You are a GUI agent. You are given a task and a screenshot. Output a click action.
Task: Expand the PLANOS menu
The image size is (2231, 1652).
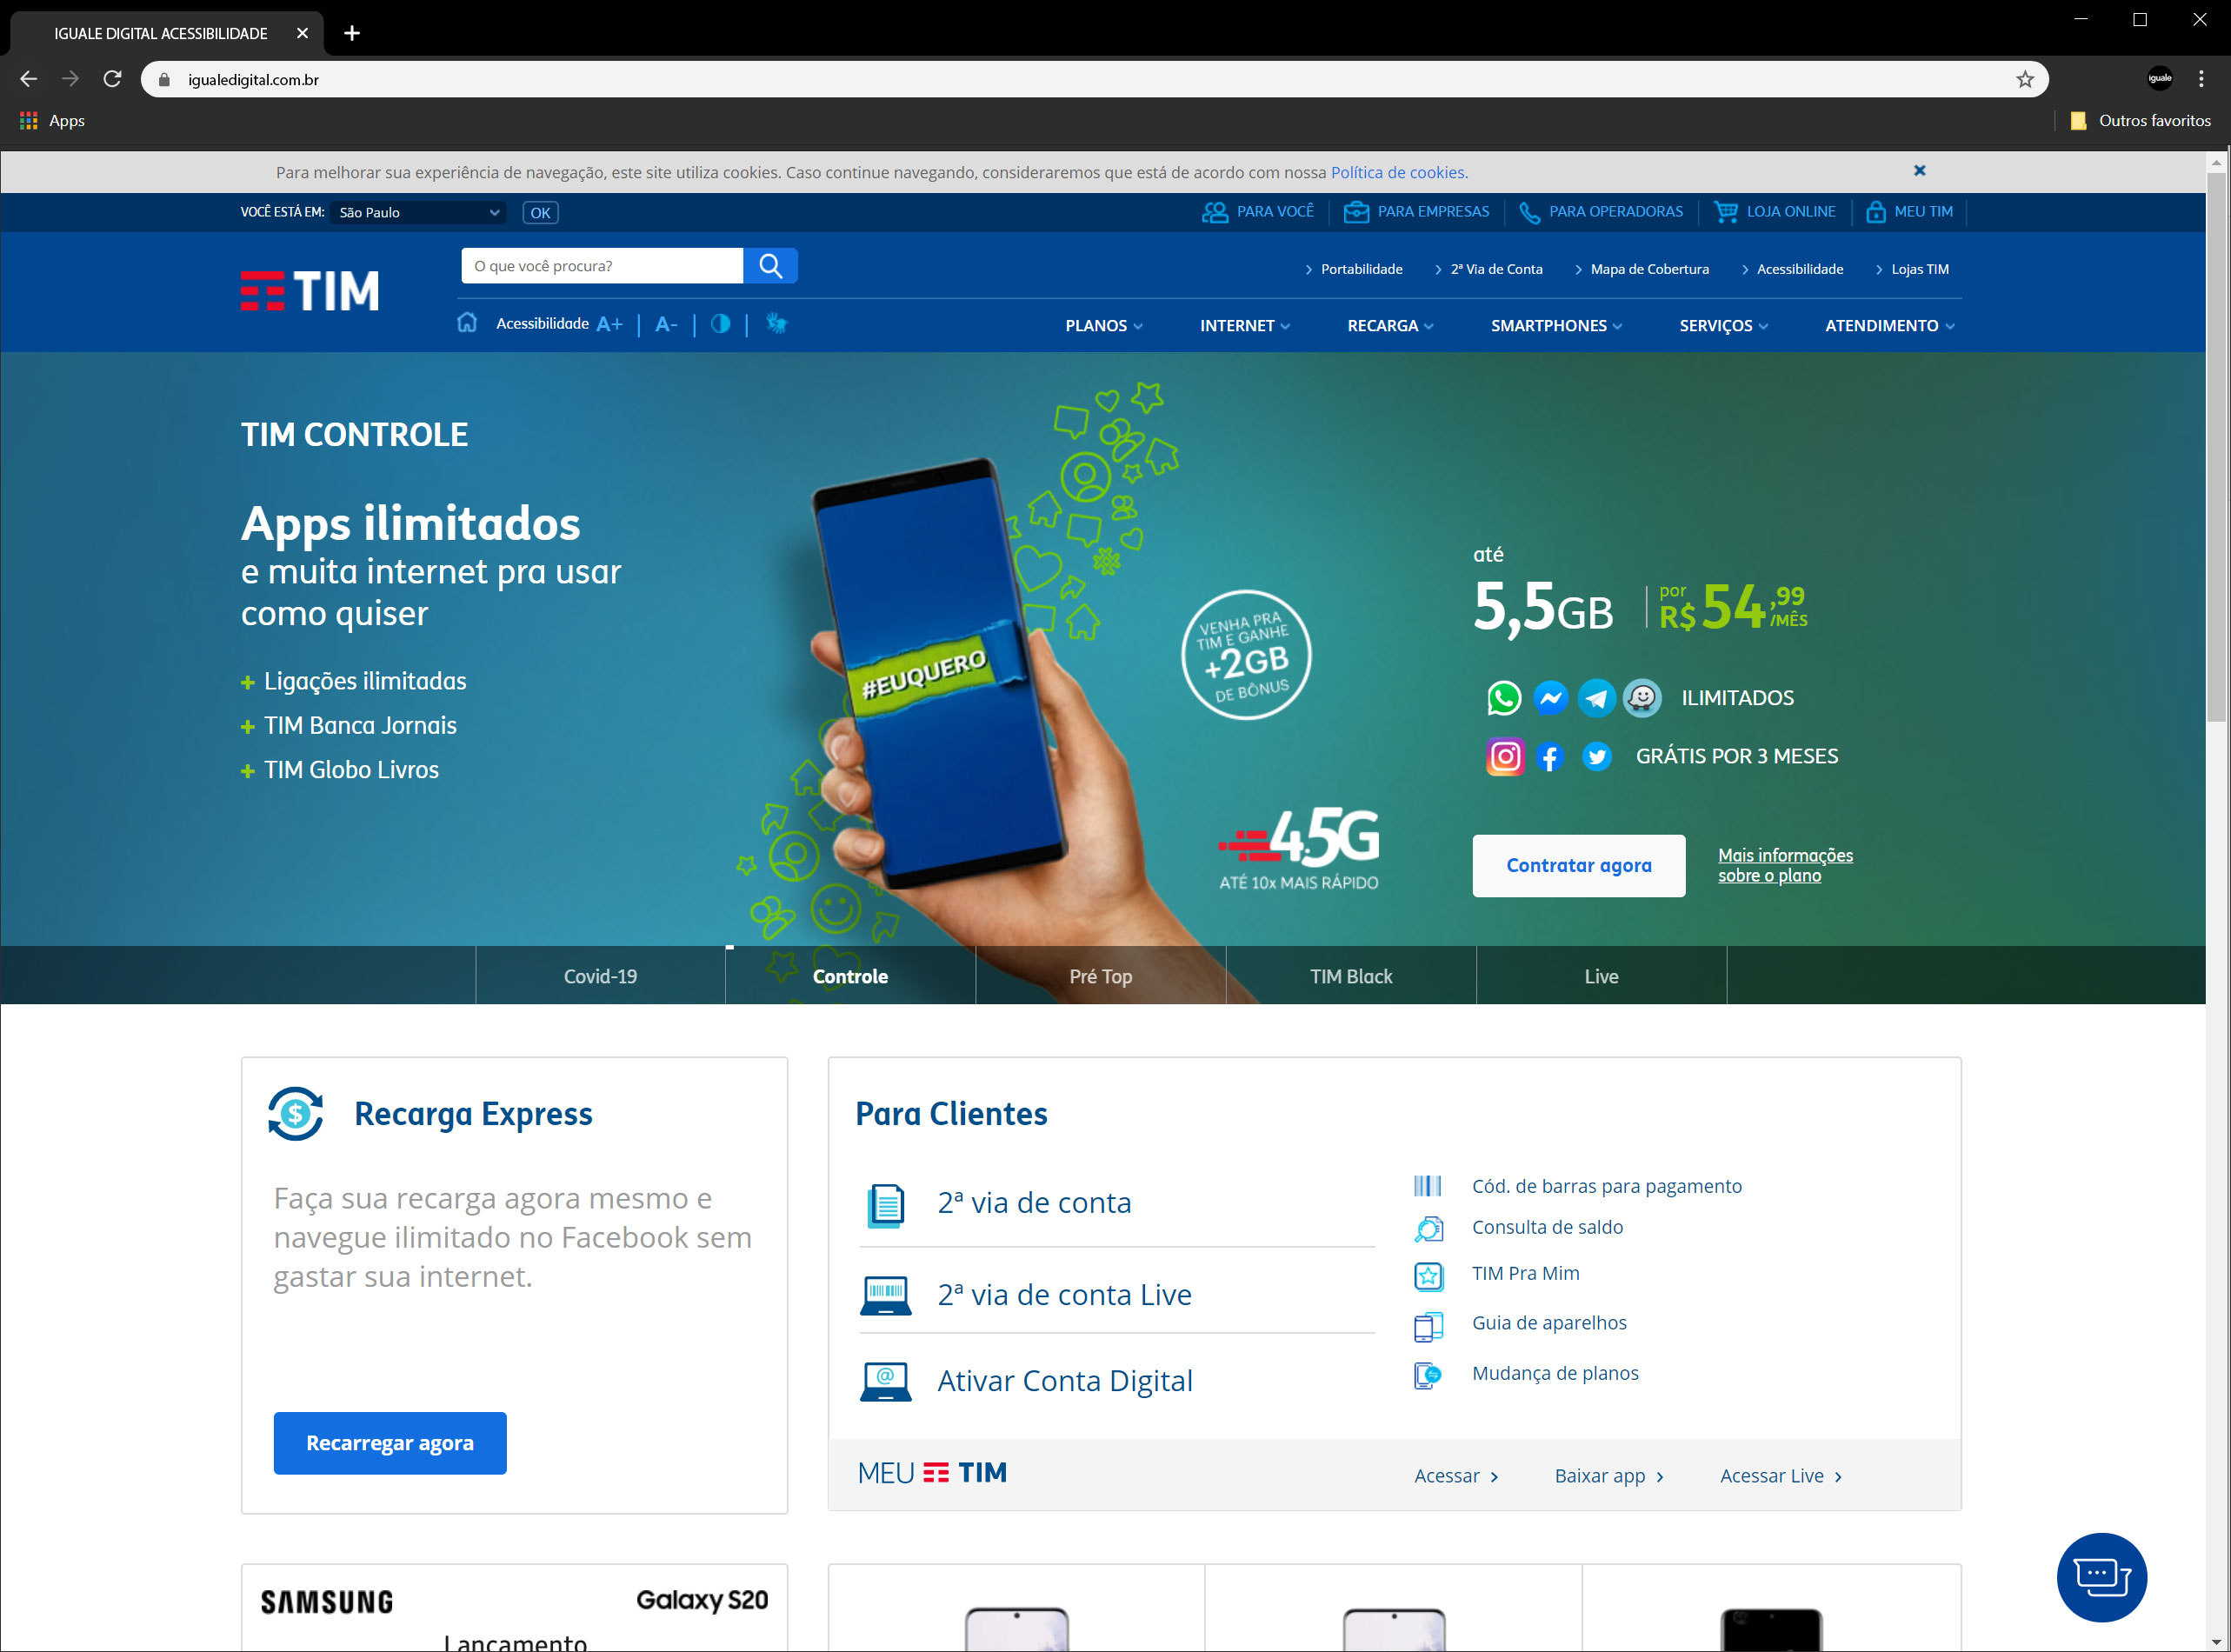pyautogui.click(x=1104, y=326)
